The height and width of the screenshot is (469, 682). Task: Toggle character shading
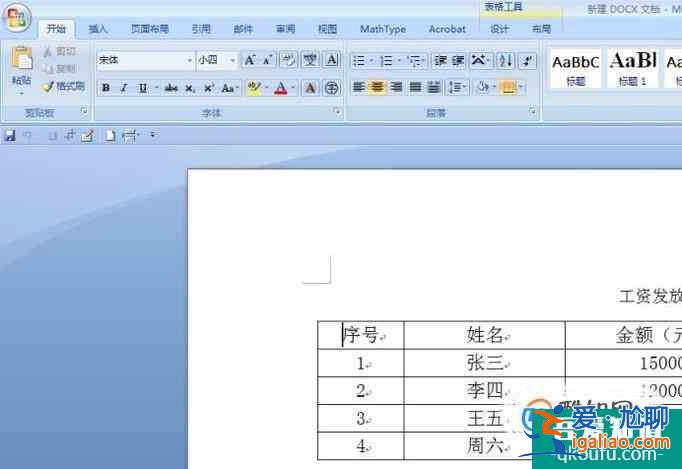point(310,88)
